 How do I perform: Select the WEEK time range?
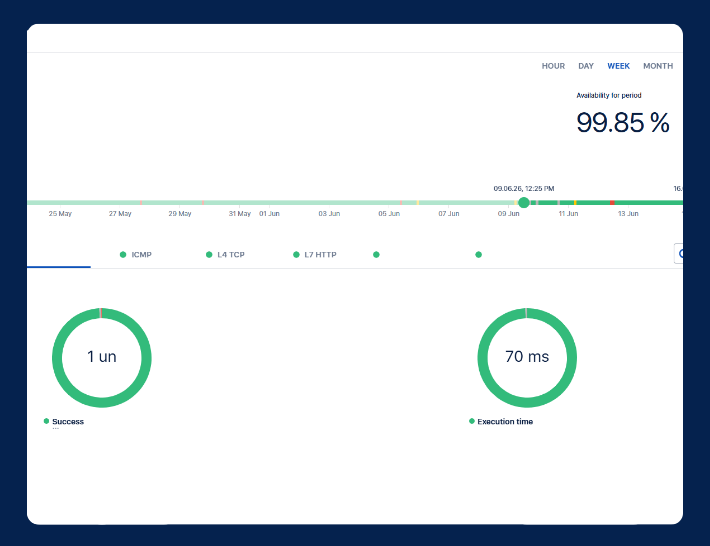618,66
